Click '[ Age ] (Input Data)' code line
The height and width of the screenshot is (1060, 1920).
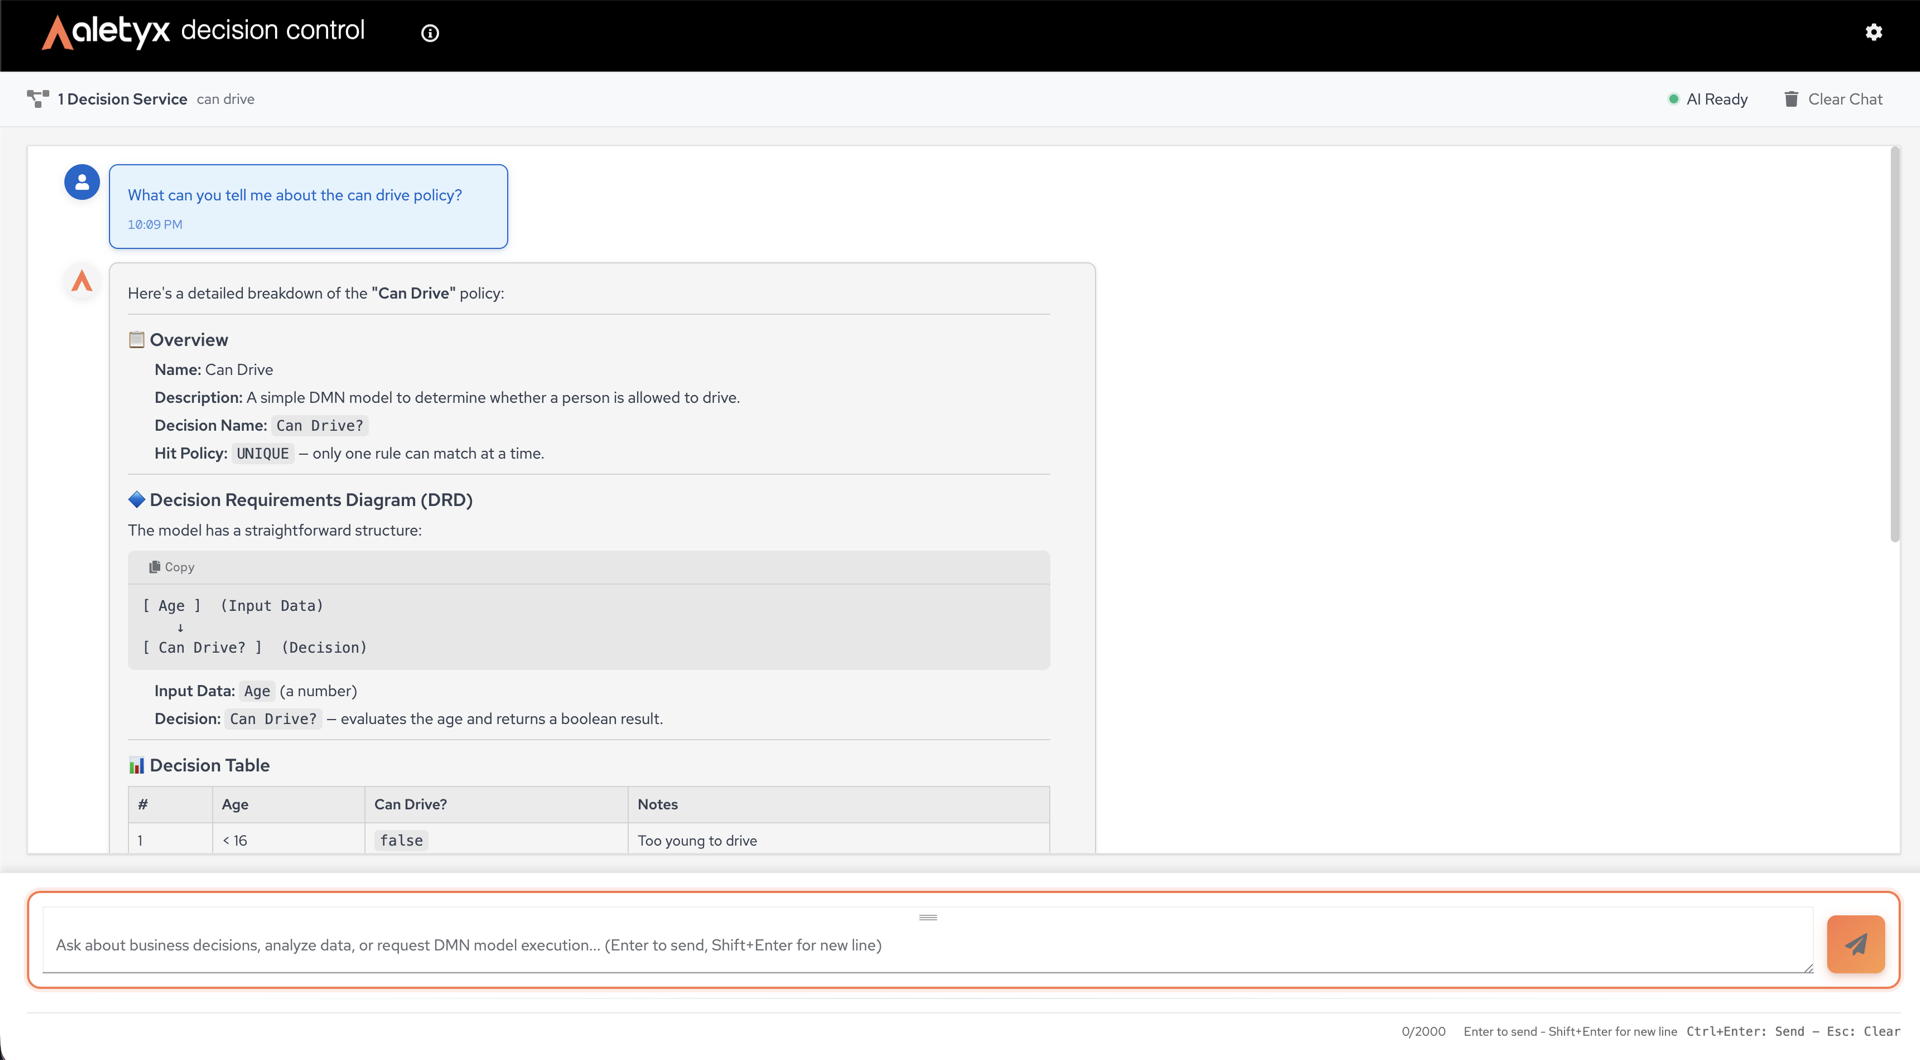(x=233, y=605)
